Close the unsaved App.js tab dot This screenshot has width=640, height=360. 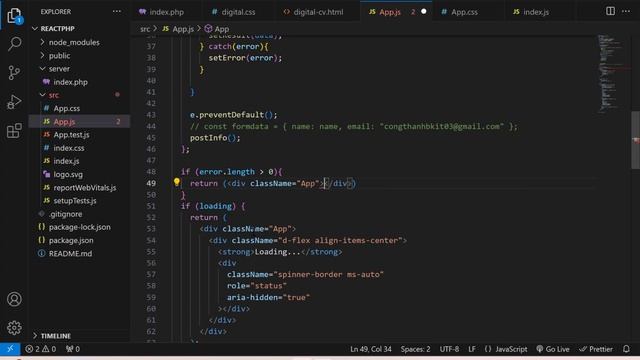[424, 11]
